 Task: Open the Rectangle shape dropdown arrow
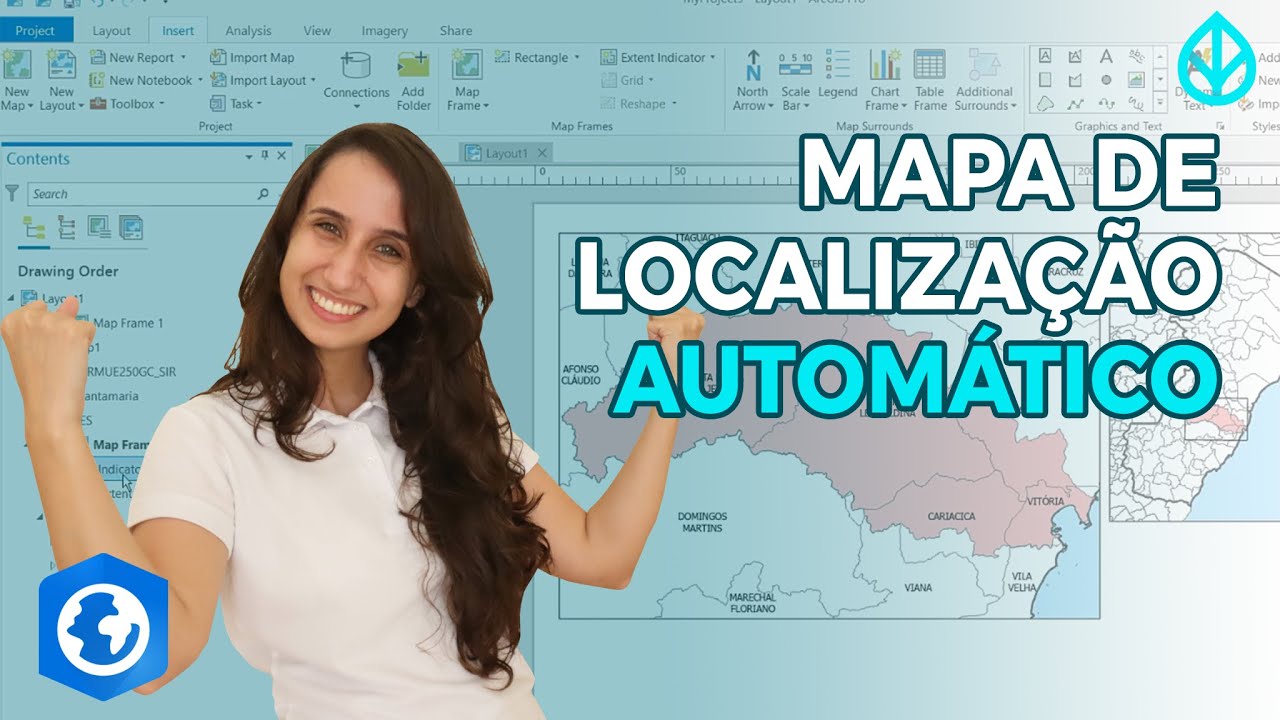tap(577, 58)
